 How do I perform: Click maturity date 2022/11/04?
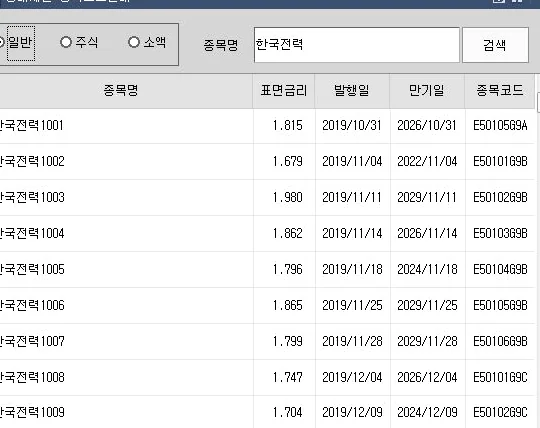pos(427,161)
